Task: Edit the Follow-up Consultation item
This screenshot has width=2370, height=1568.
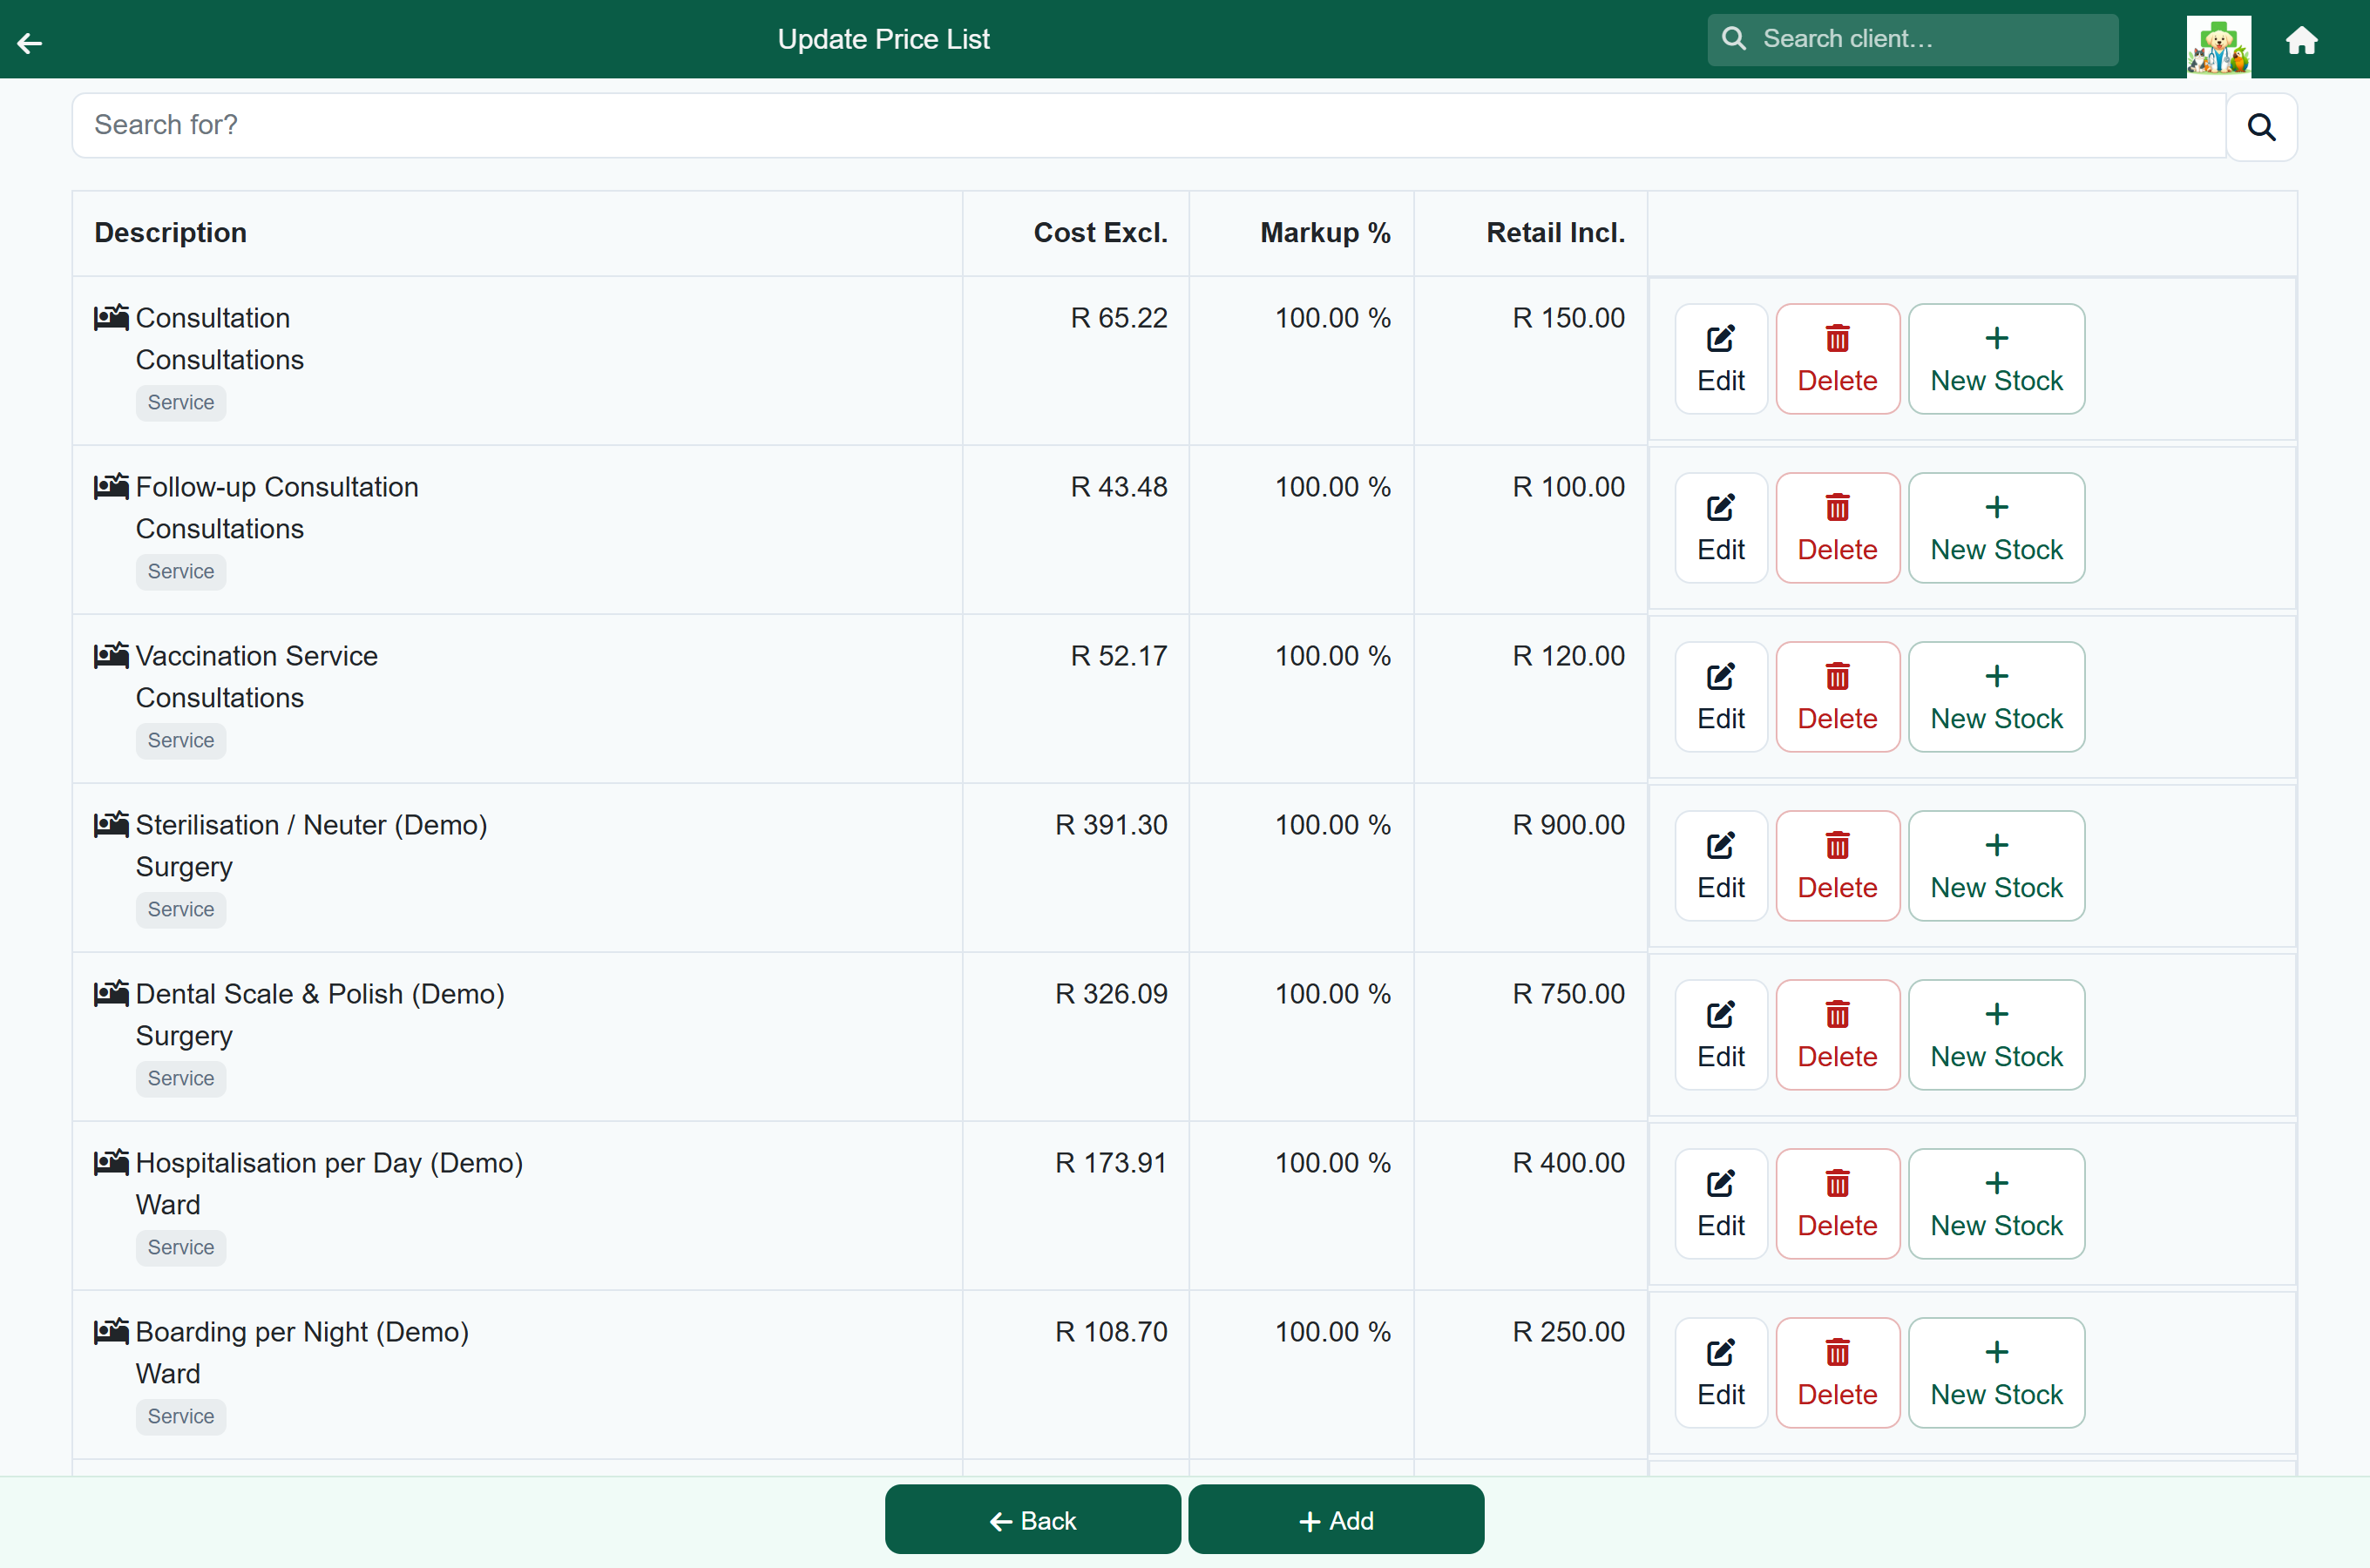Action: tap(1721, 528)
